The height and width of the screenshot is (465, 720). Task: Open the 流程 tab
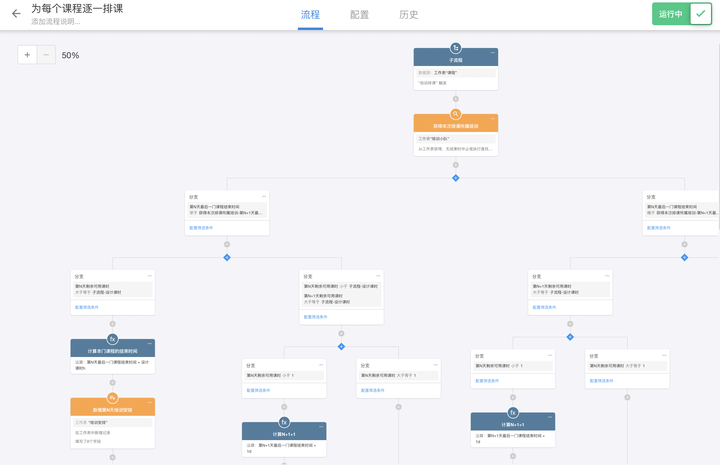click(310, 15)
